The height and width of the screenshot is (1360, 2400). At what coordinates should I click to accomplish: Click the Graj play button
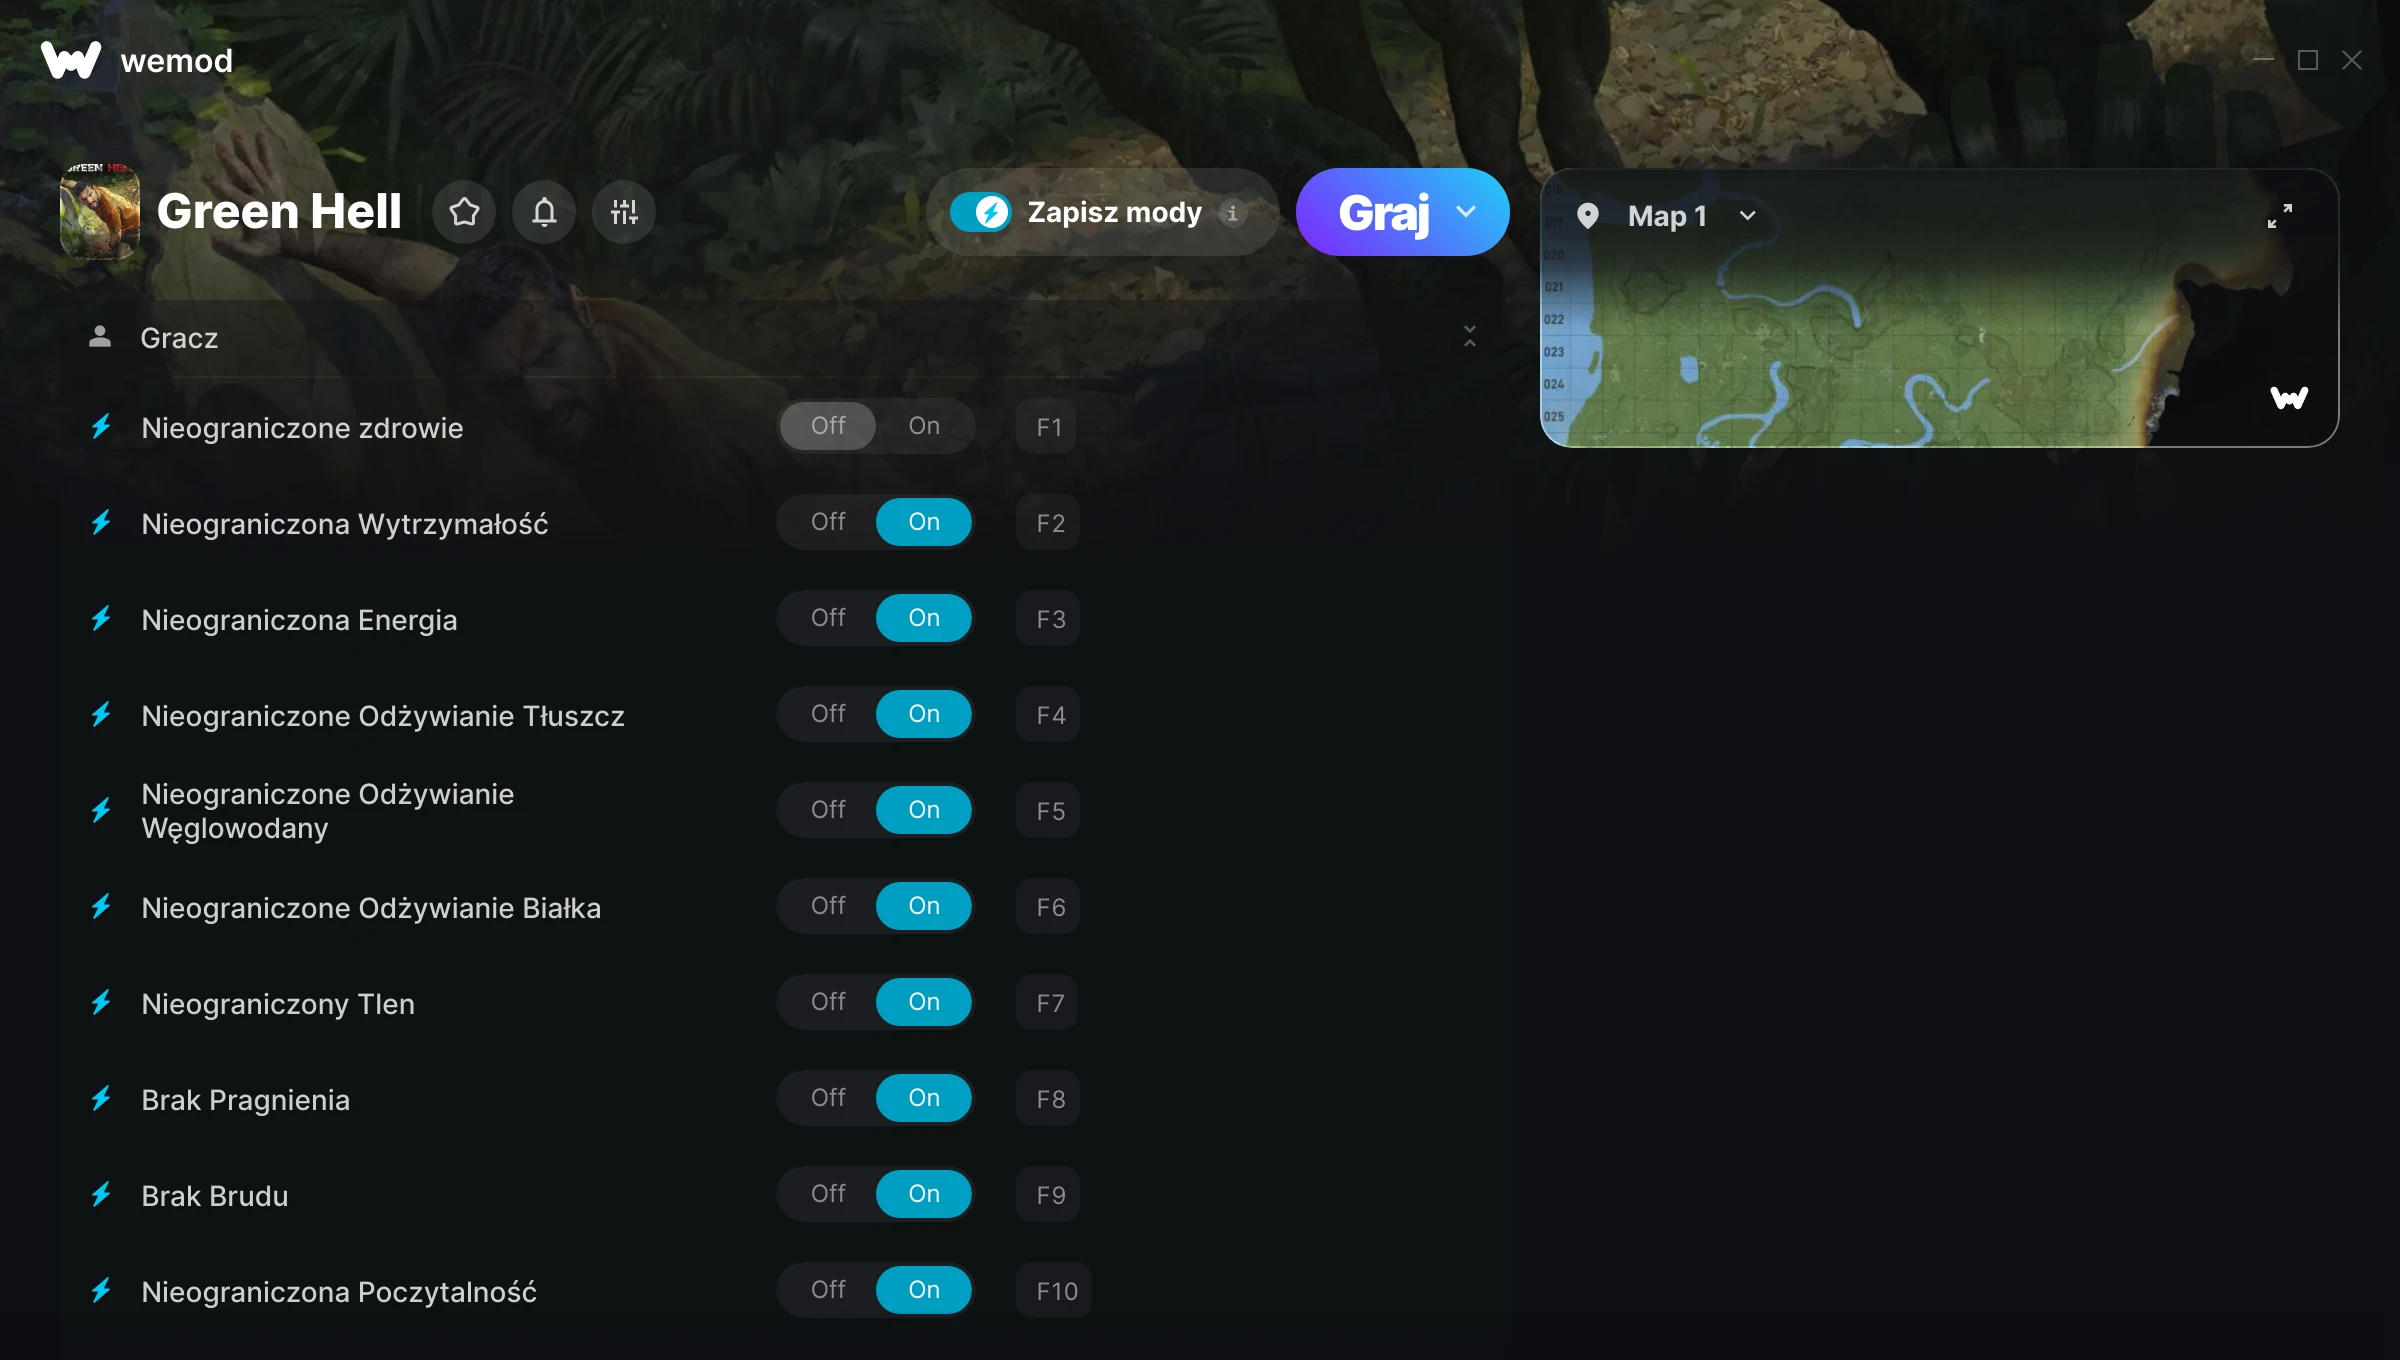click(x=1384, y=212)
